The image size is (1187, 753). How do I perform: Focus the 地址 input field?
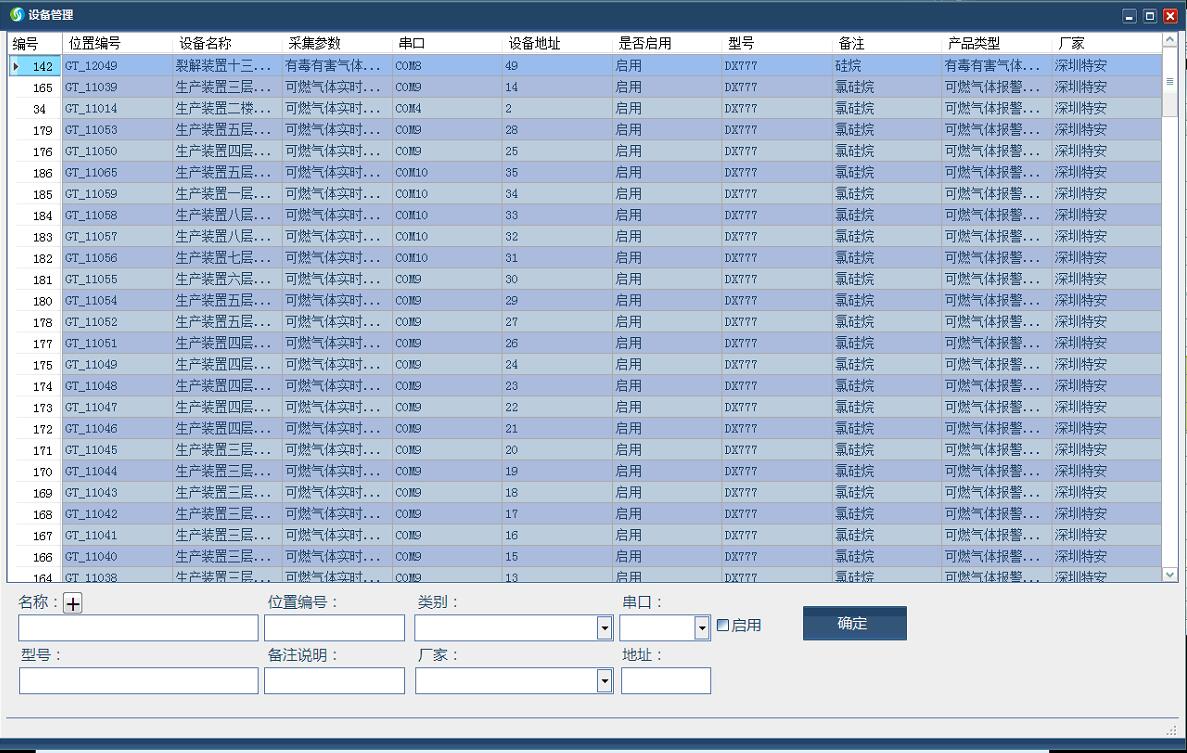[665, 681]
